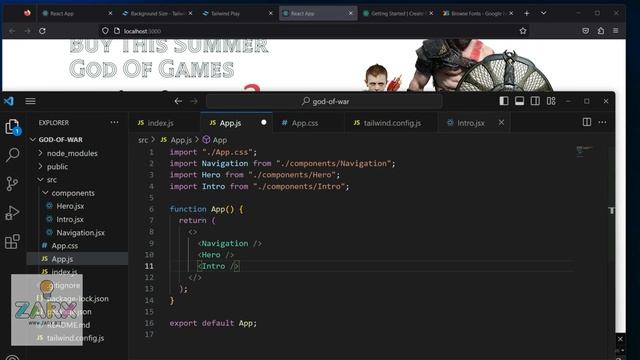The height and width of the screenshot is (360, 640).
Task: Open Firefox application menu
Action: pyautogui.click(x=616, y=31)
